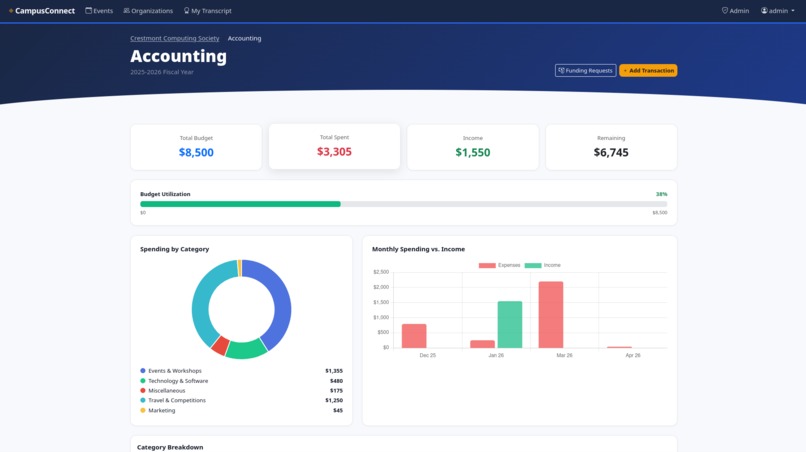Screen dimensions: 806x452
Task: Open Funding Requests
Action: pyautogui.click(x=585, y=70)
